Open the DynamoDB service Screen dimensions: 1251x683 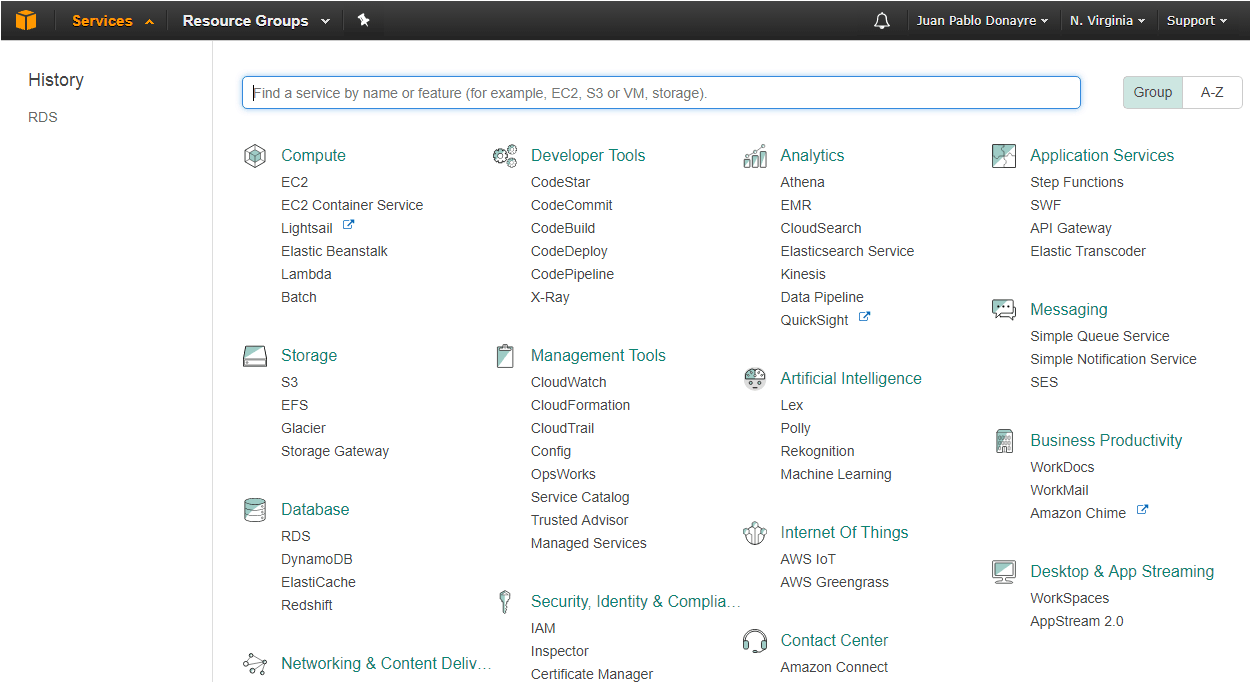pyautogui.click(x=317, y=559)
